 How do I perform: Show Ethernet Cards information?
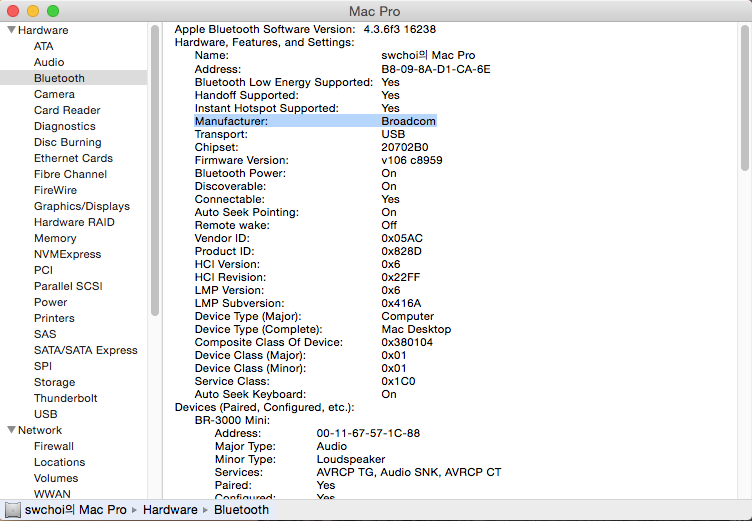point(73,158)
